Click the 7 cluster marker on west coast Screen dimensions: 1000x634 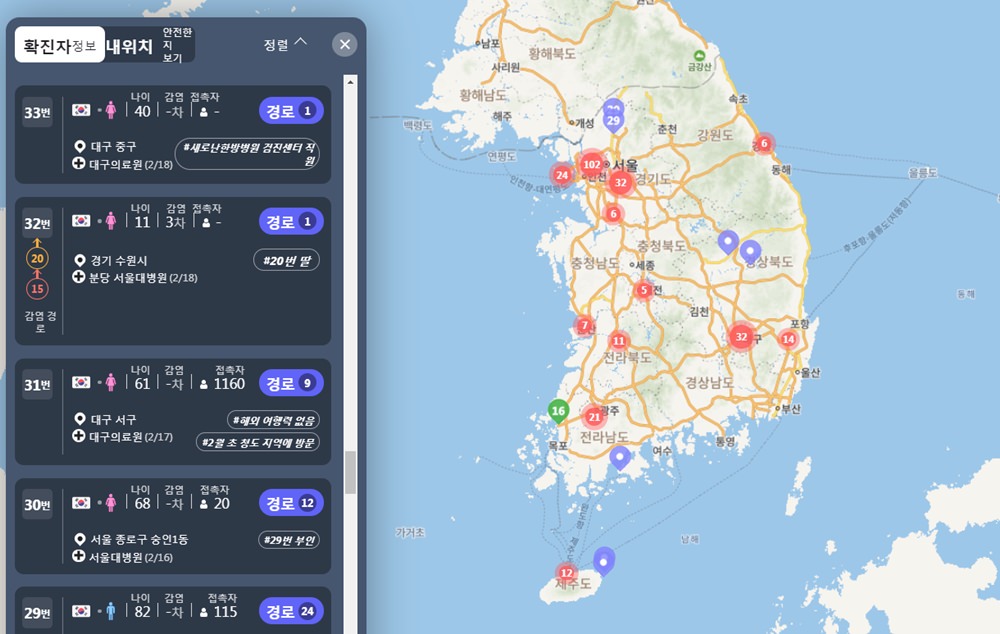click(x=584, y=325)
